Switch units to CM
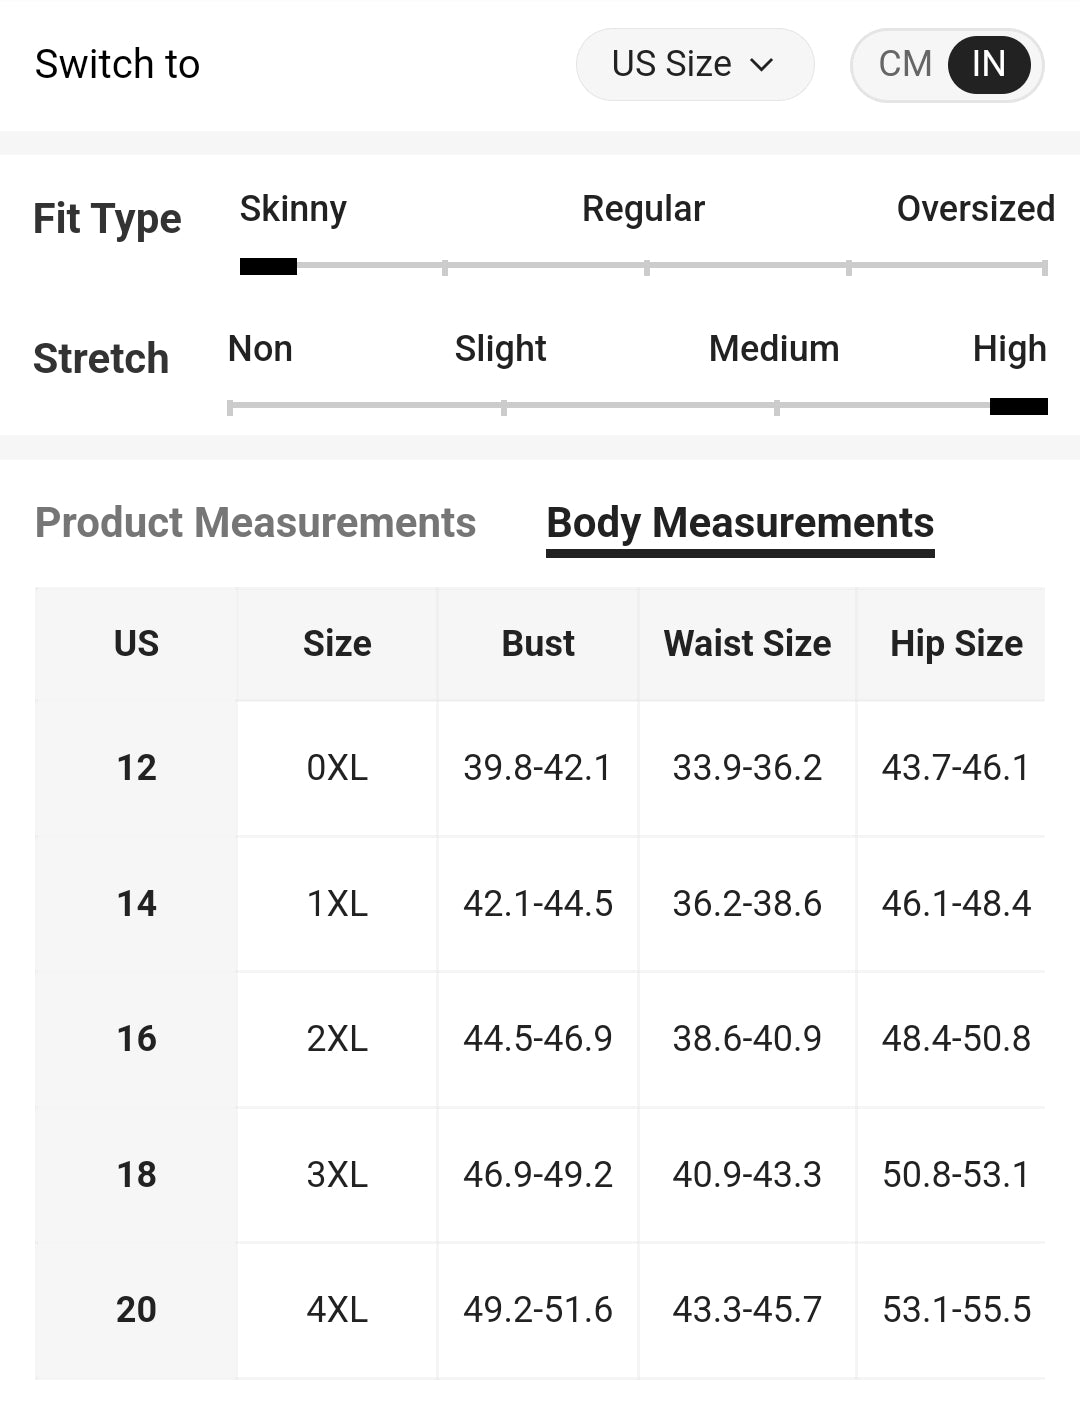Viewport: 1080px width, 1401px height. [905, 64]
